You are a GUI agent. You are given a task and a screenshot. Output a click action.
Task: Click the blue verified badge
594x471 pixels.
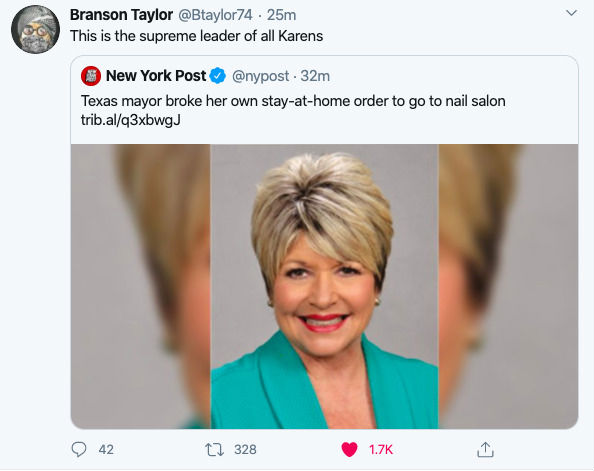[x=218, y=76]
